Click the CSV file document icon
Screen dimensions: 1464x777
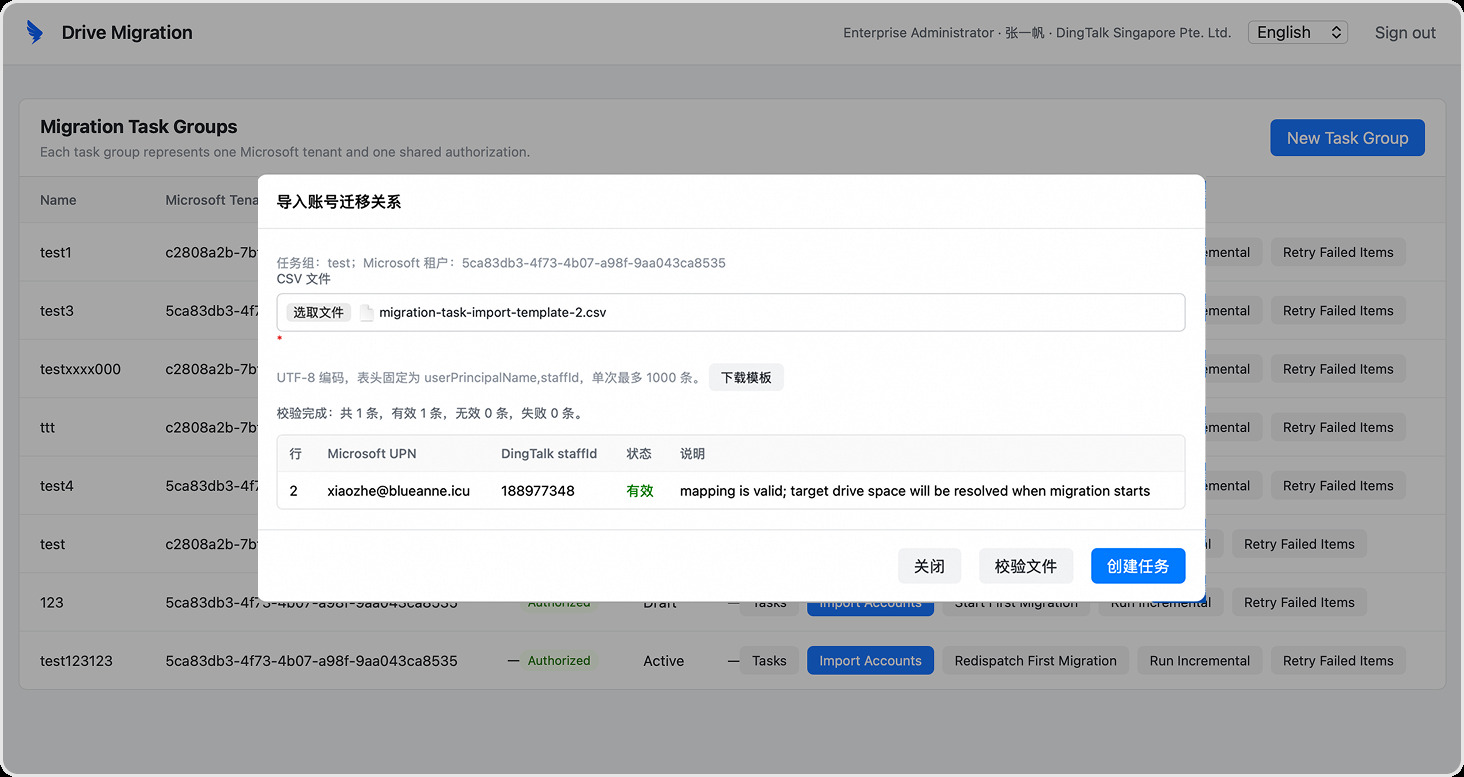367,313
